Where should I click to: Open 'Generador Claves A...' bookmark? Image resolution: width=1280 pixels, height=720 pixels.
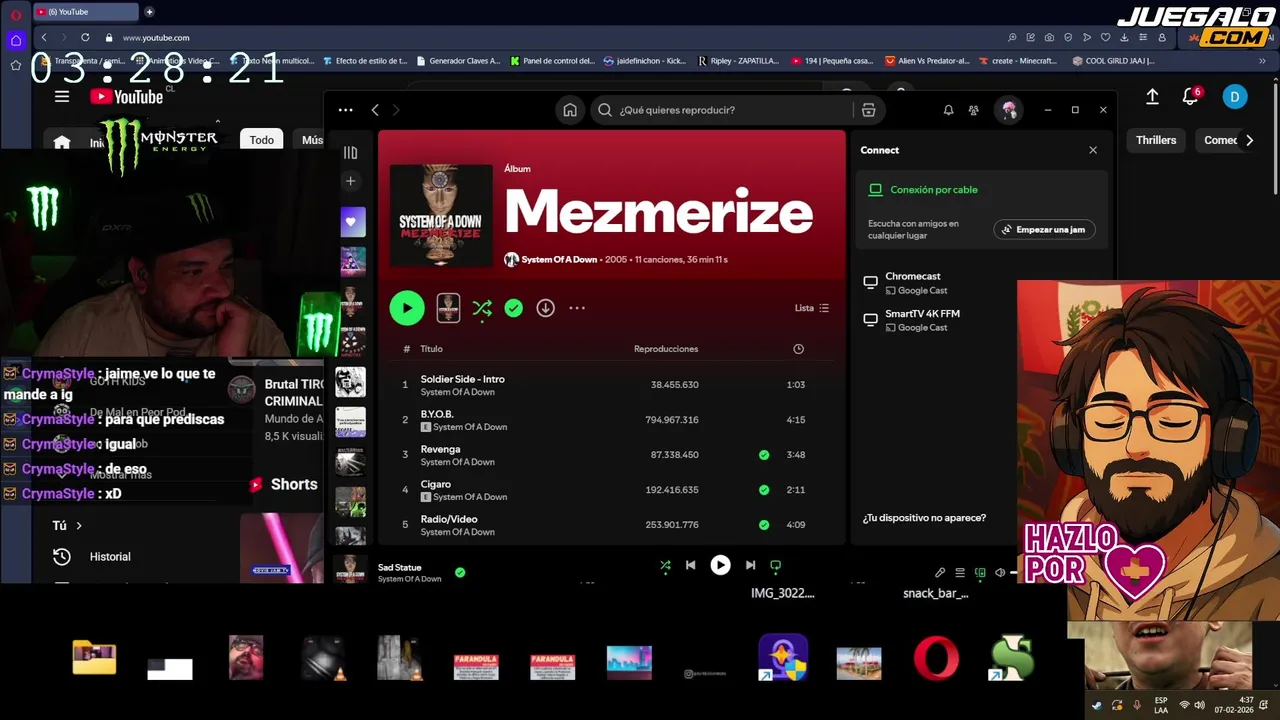pos(457,61)
